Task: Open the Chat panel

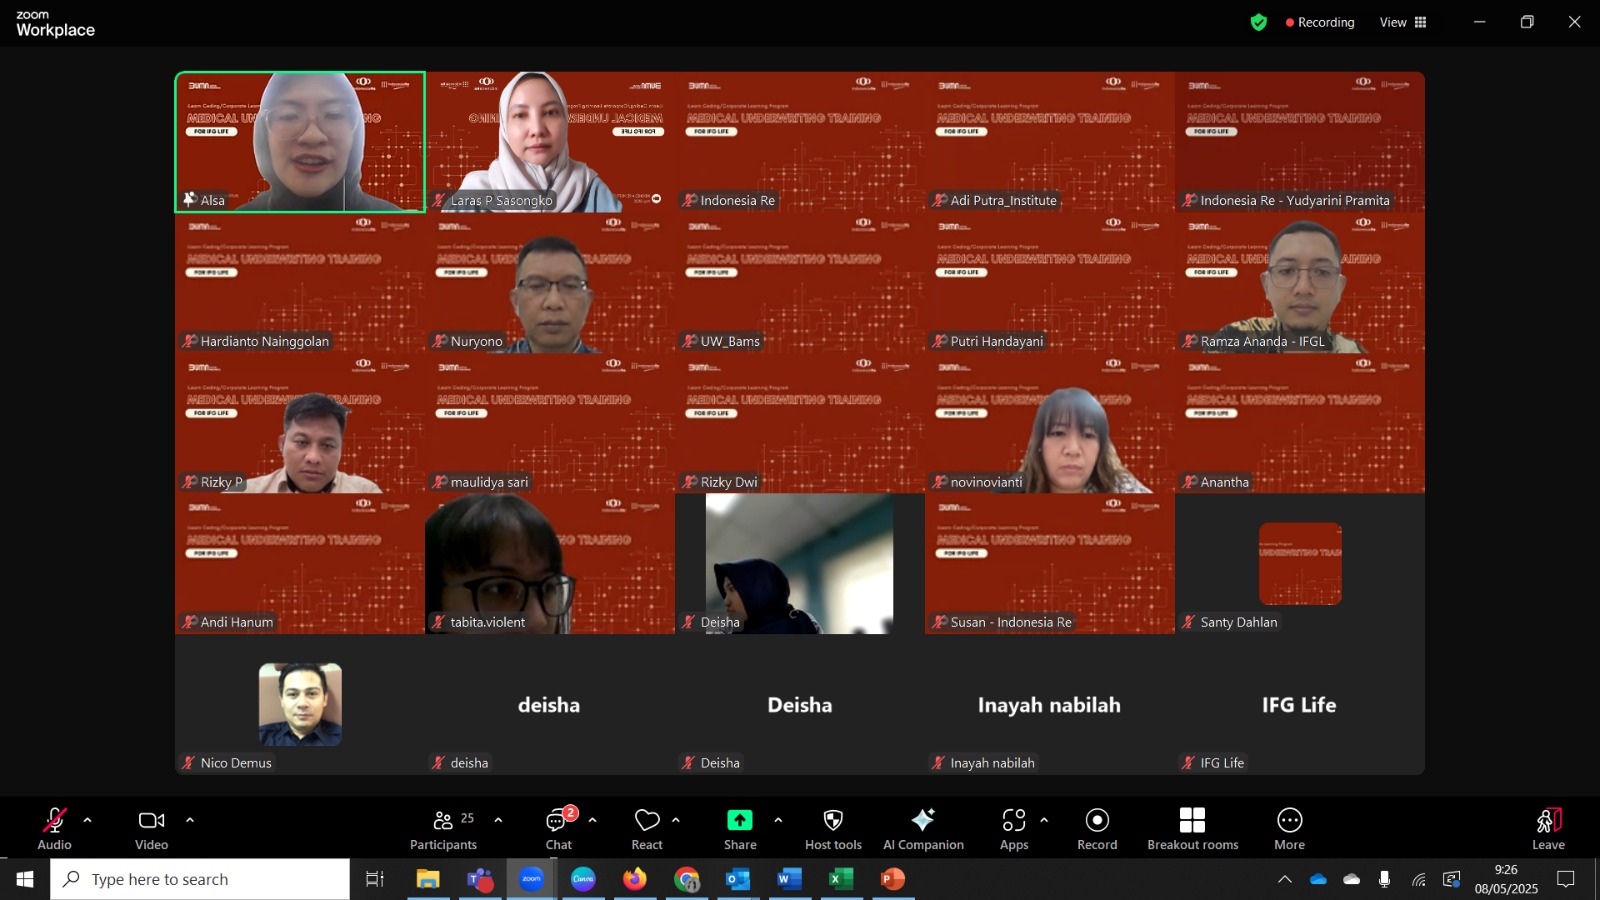Action: (x=558, y=829)
